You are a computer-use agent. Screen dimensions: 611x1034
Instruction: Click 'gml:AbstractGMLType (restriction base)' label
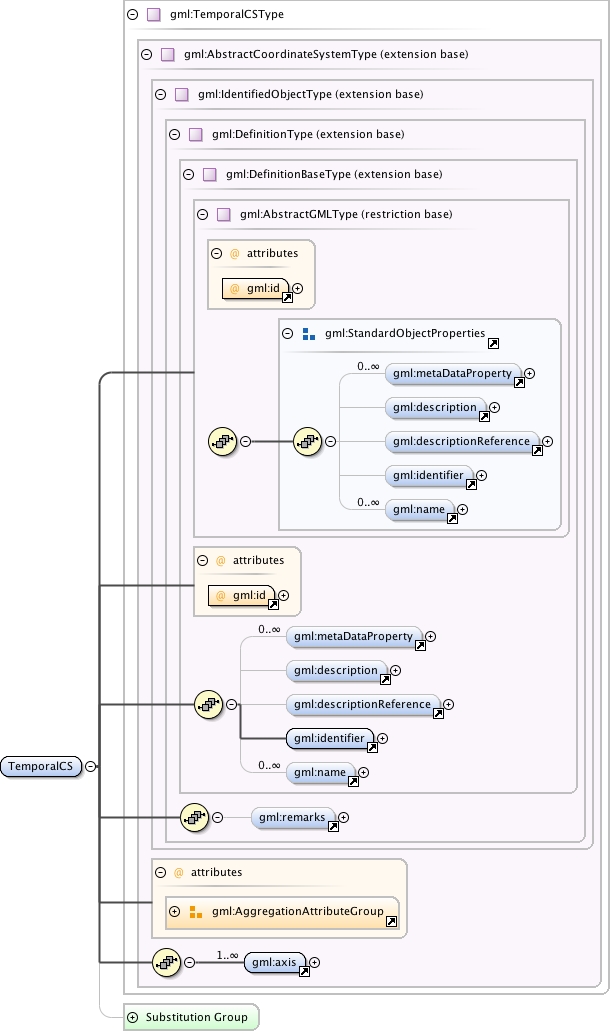tap(346, 214)
